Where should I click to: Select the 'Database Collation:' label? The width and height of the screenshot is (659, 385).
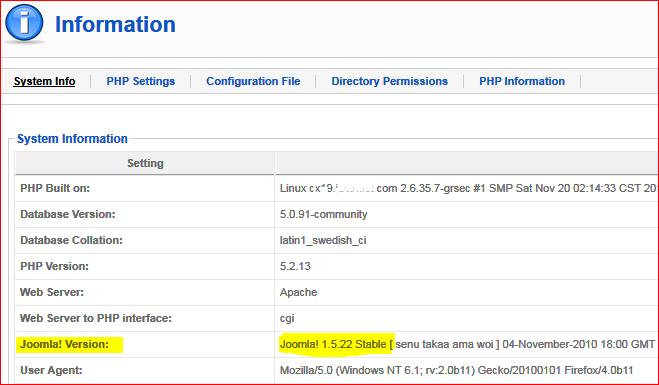click(x=71, y=240)
